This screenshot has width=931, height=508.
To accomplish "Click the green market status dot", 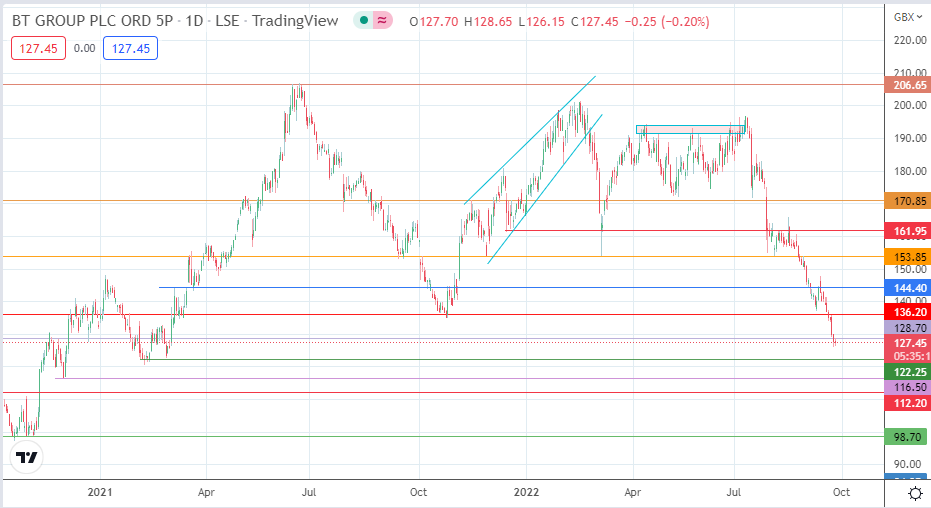I will 364,21.
